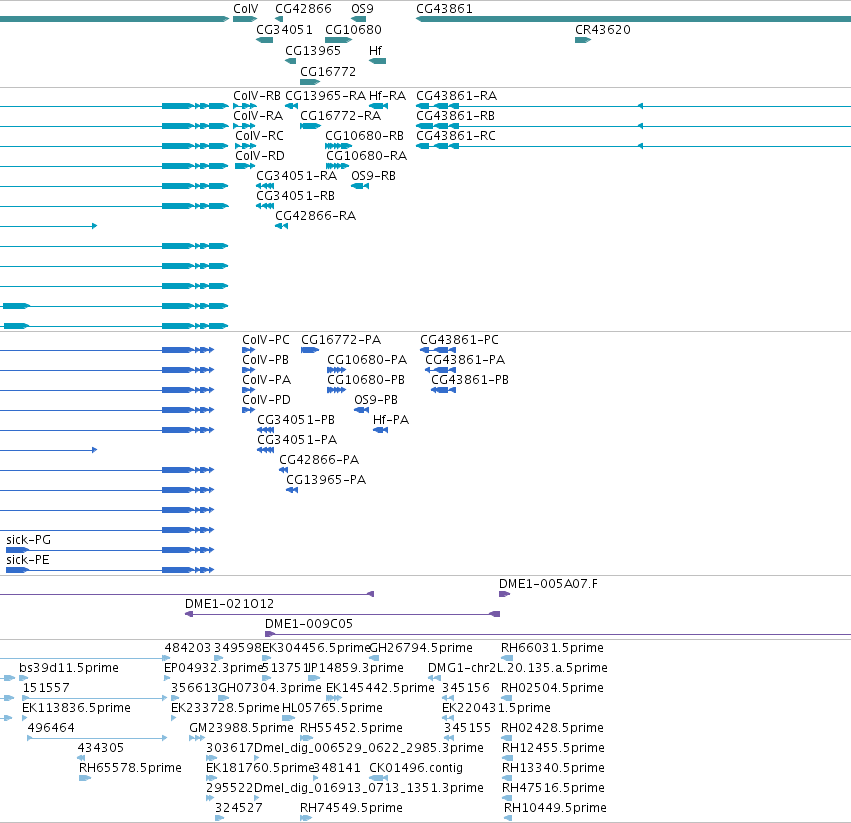Viewport: 851px width, 823px height.
Task: Select the CG43861-PB protein label
Action: pos(470,380)
